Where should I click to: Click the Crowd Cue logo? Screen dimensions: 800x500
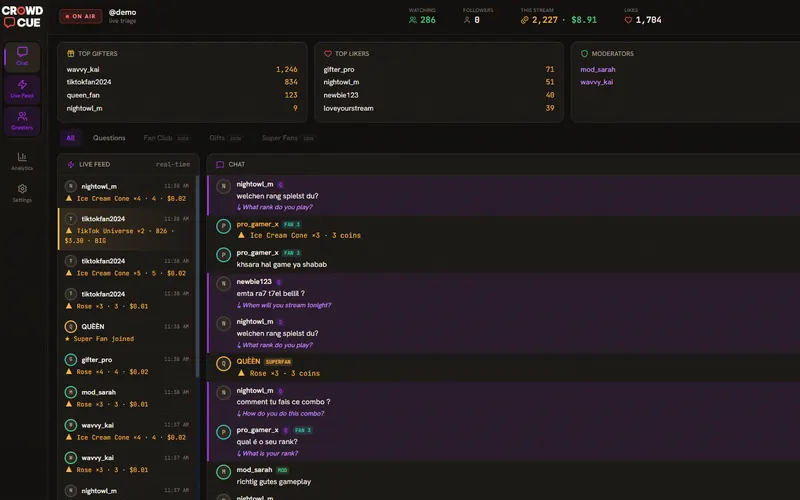(22, 17)
